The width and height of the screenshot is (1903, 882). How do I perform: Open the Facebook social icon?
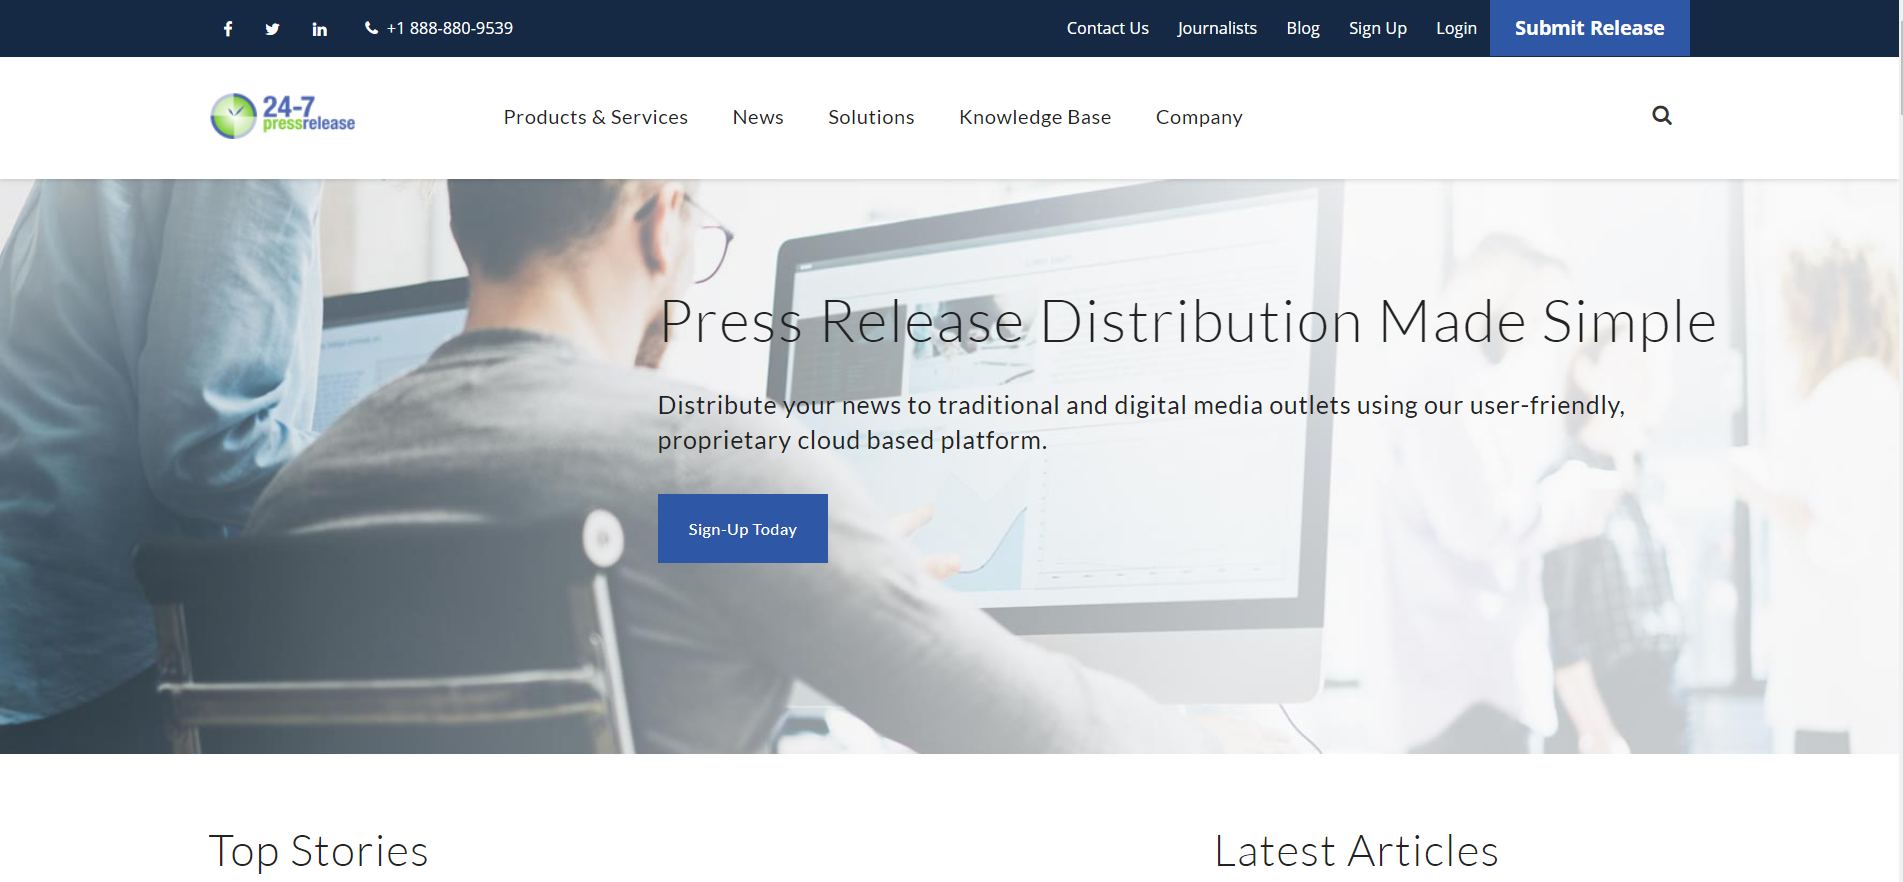click(x=228, y=29)
